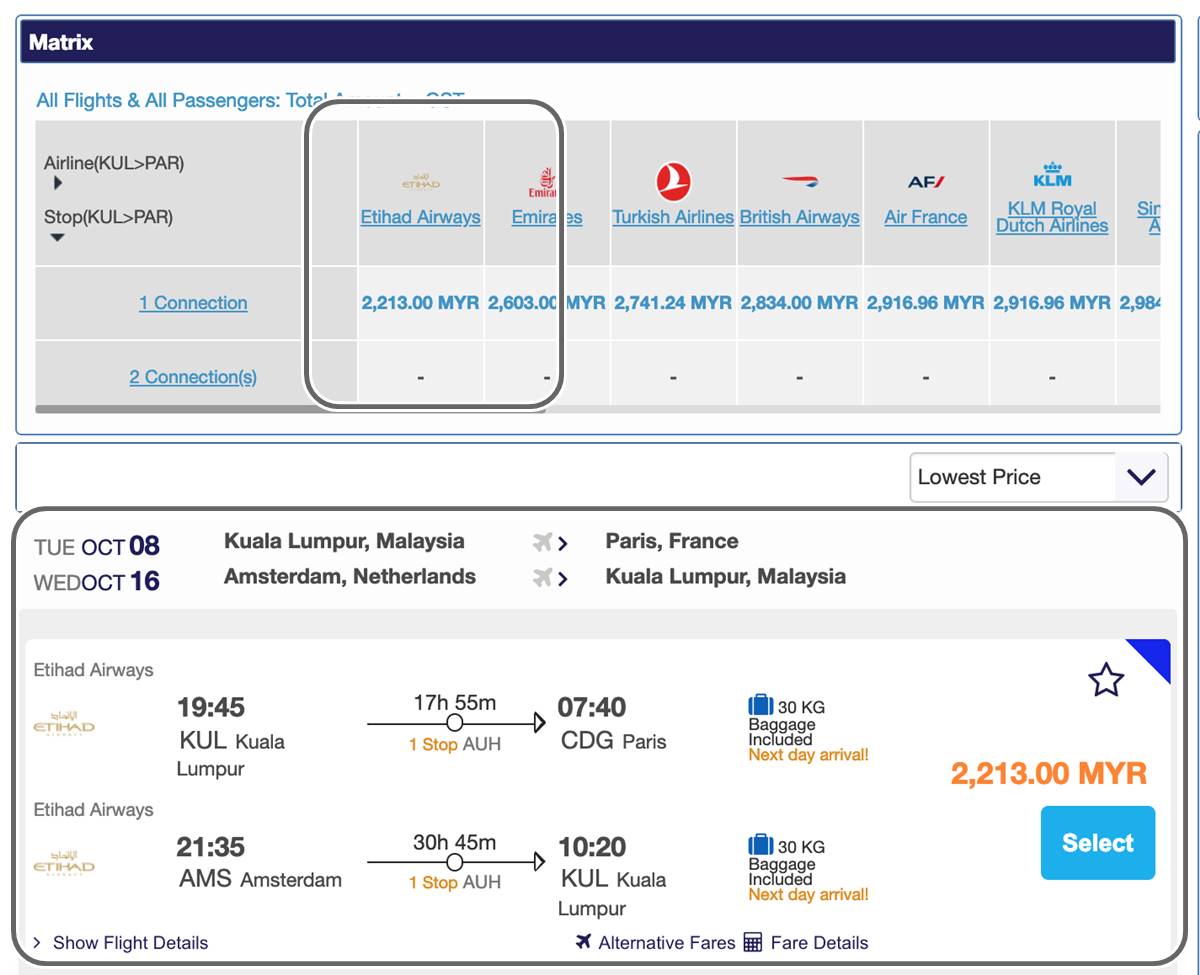This screenshot has height=975, width=1200.
Task: Open the Etihad Airways link
Action: click(x=420, y=217)
